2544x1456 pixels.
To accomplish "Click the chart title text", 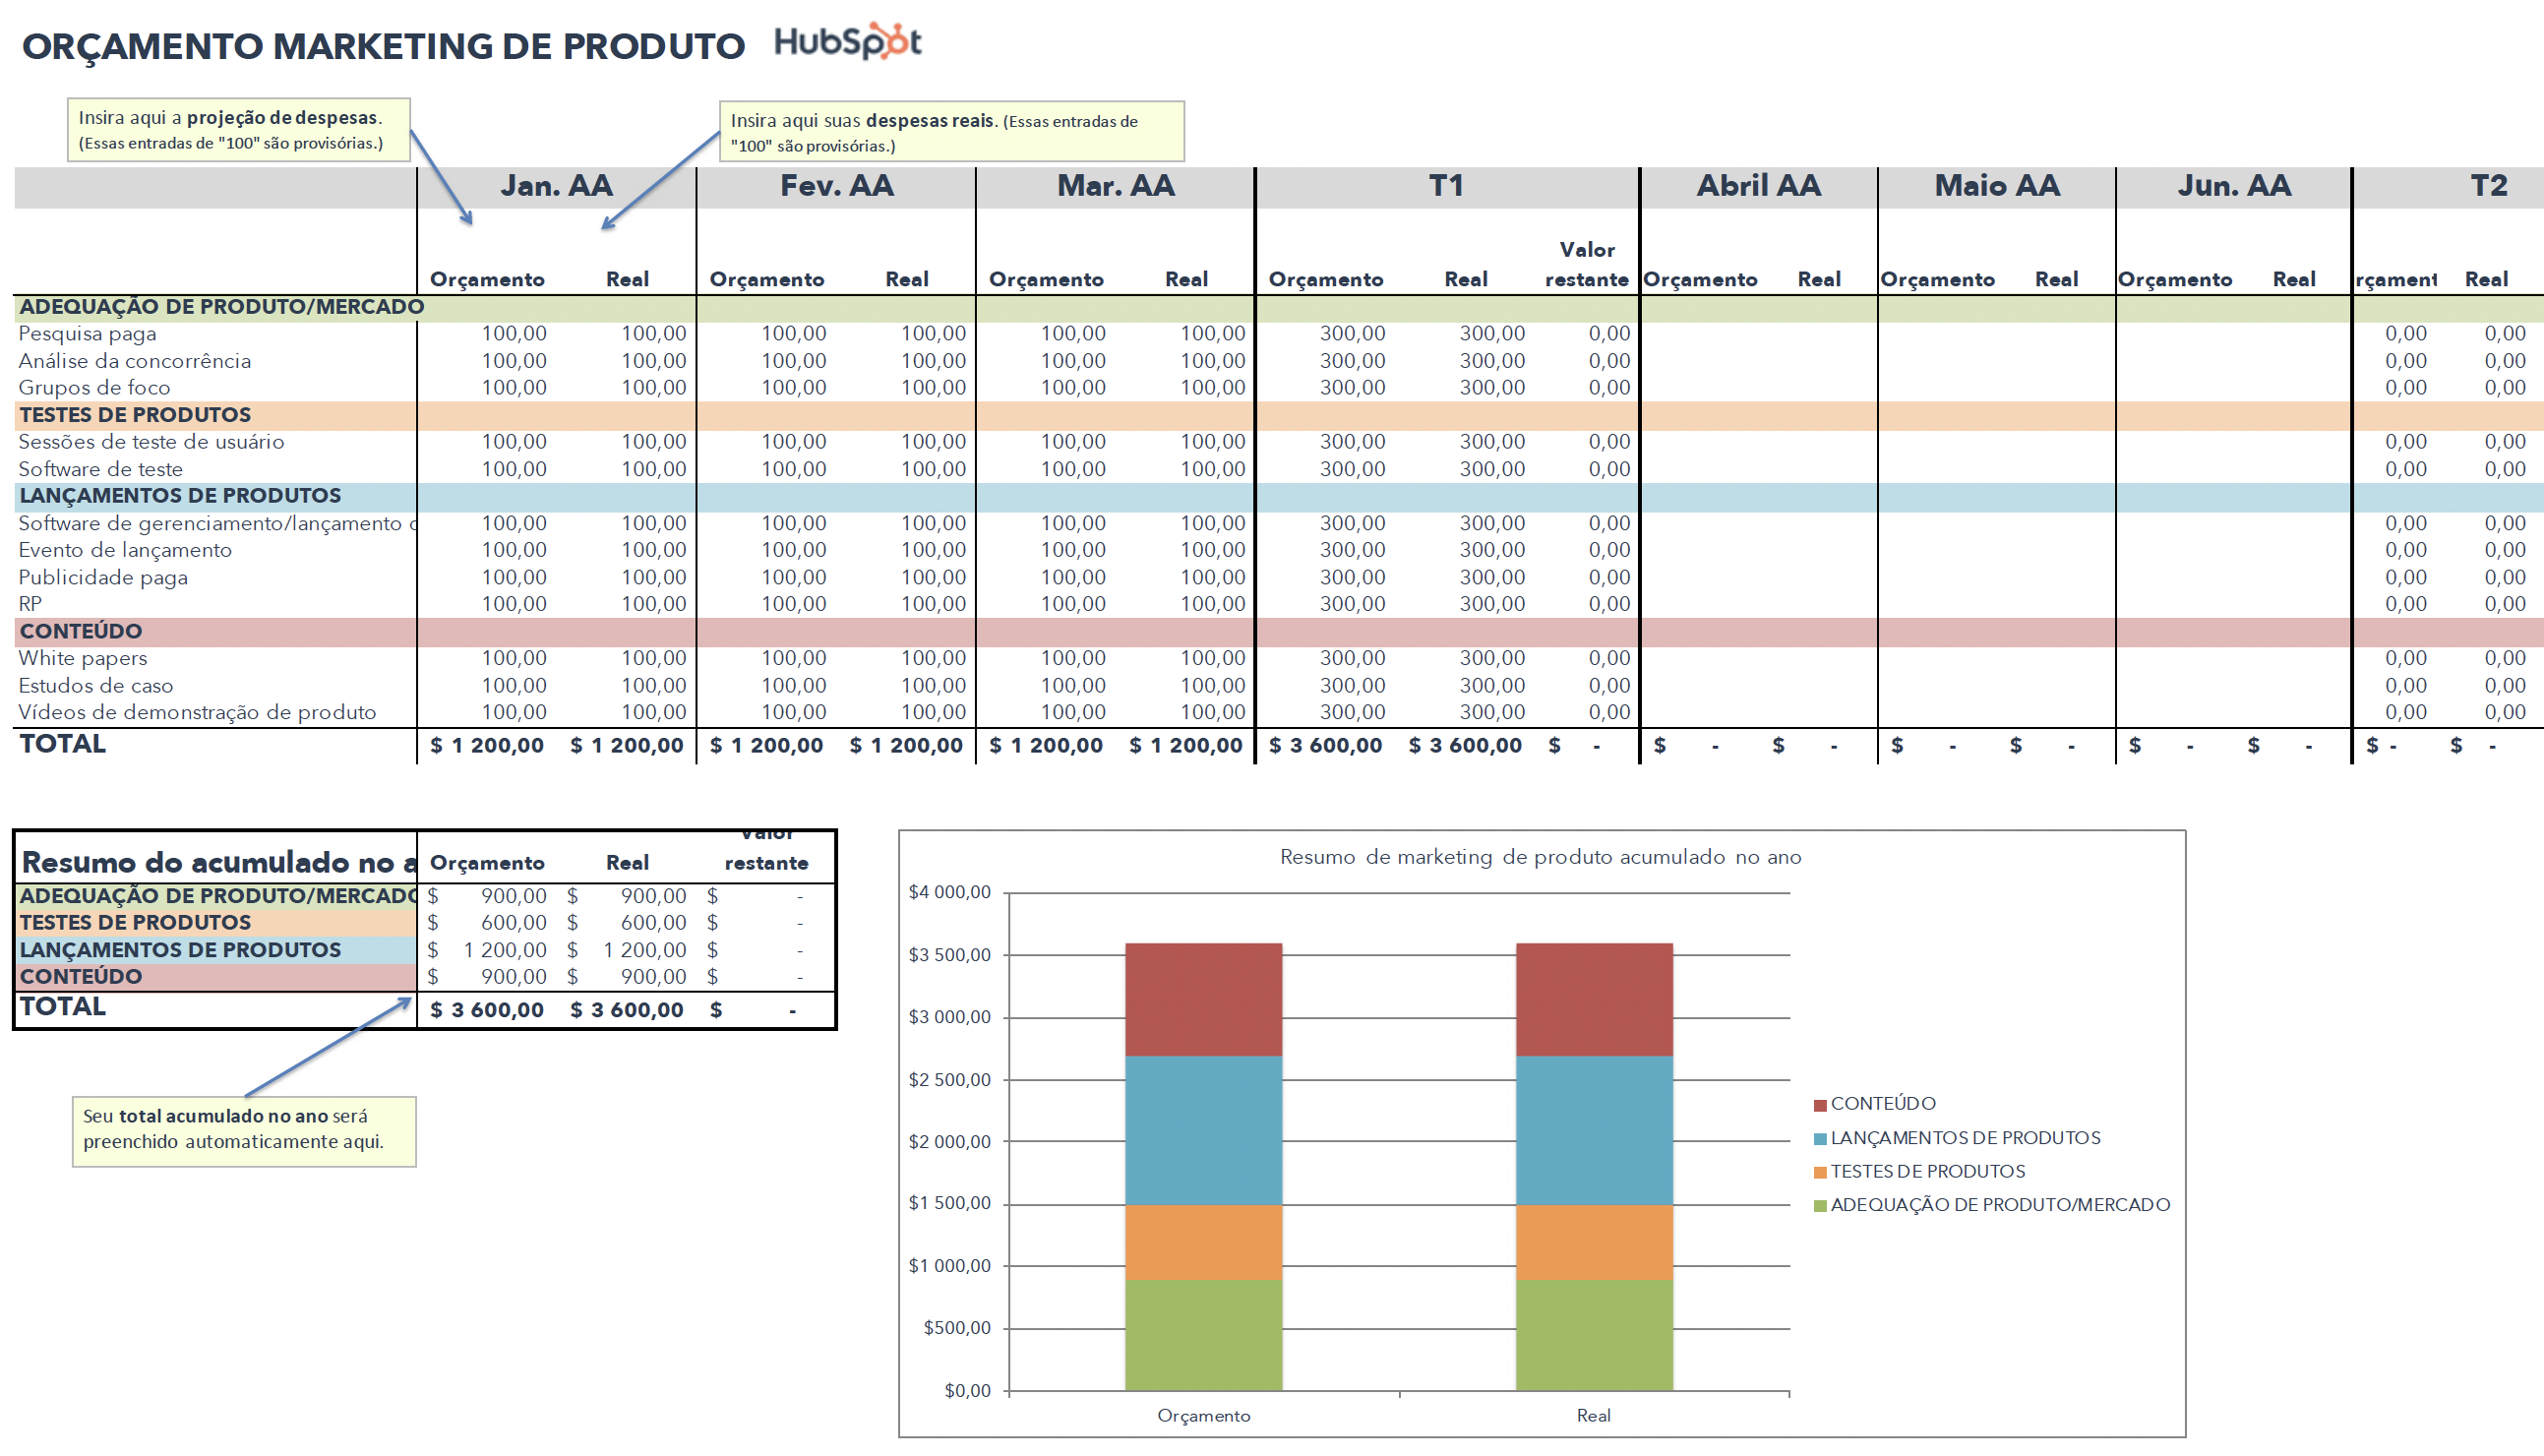I will (1541, 857).
